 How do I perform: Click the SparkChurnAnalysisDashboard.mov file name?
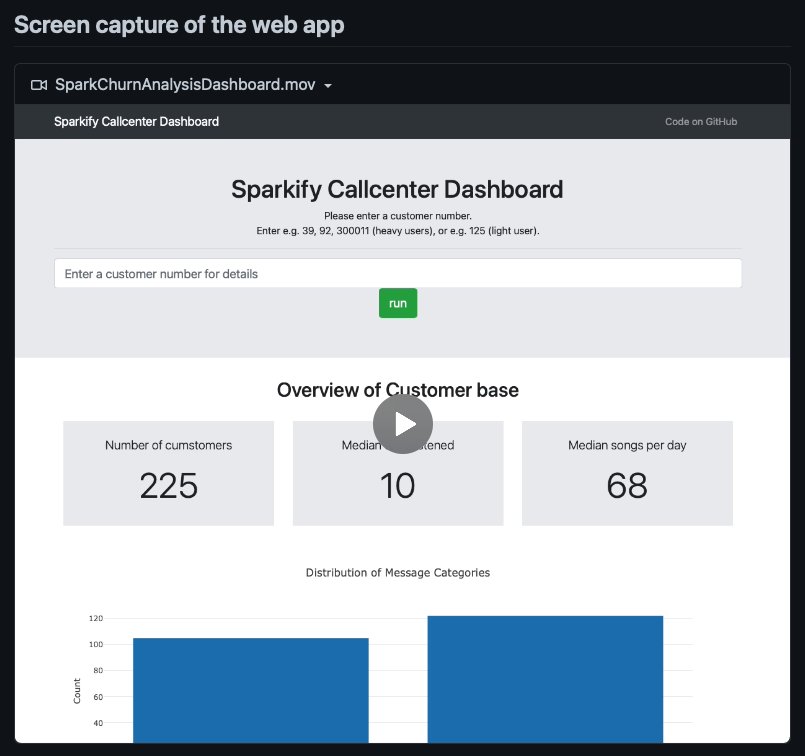(x=185, y=85)
